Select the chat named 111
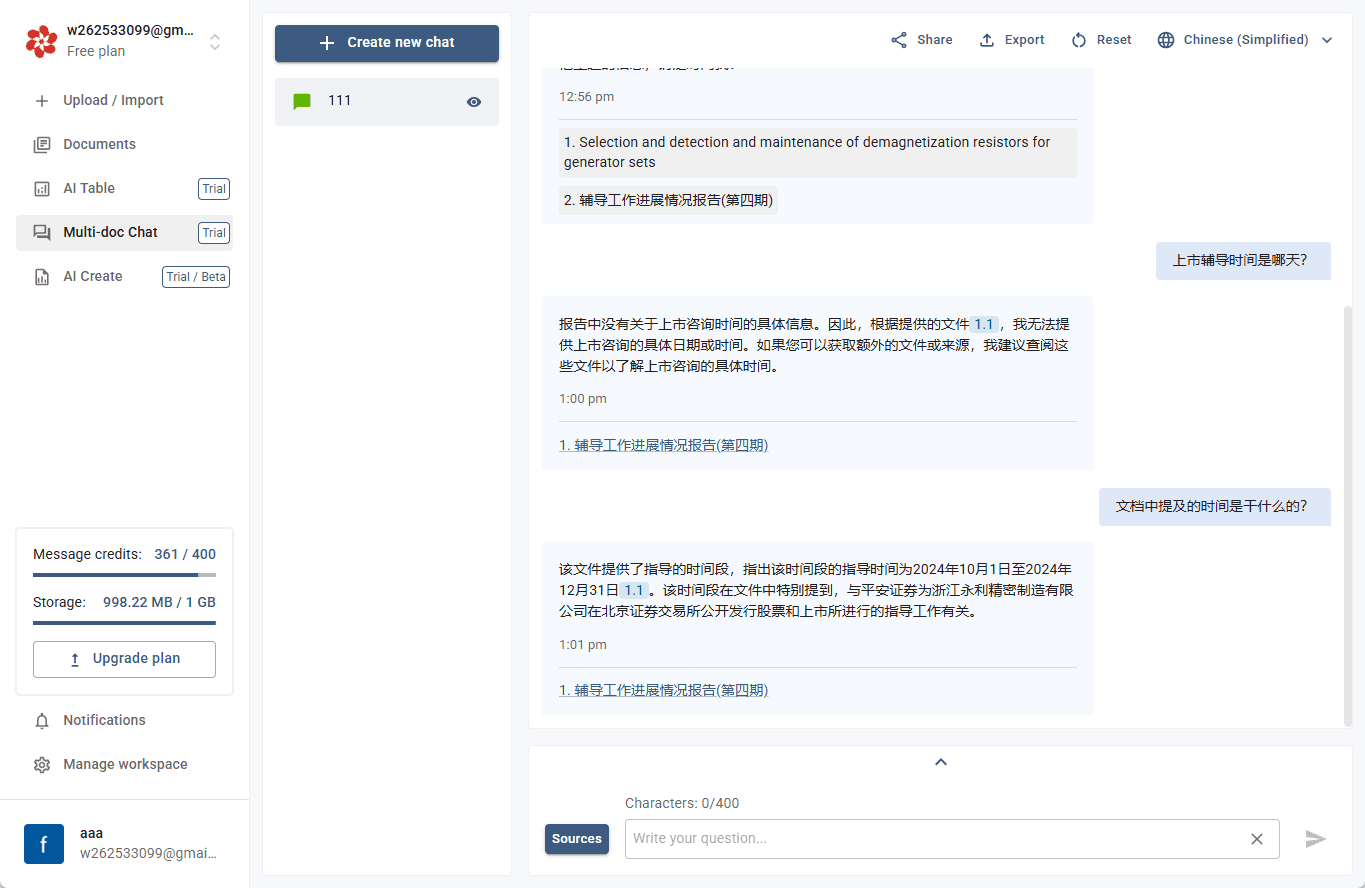The width and height of the screenshot is (1365, 888). 387,102
